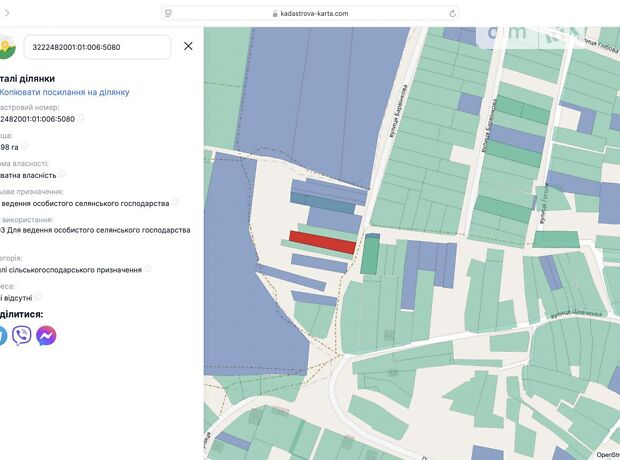This screenshot has height=460, width=620.
Task: Share the parcel via Telegram
Action: tap(3, 336)
